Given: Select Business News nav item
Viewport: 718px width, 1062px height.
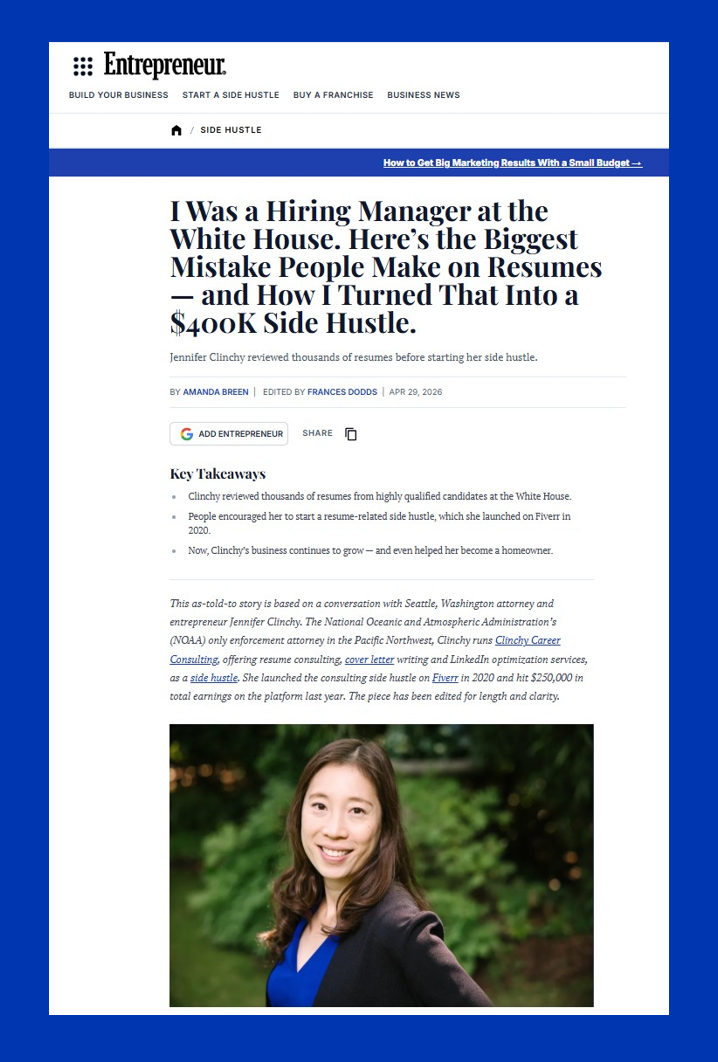Looking at the screenshot, I should [x=423, y=95].
